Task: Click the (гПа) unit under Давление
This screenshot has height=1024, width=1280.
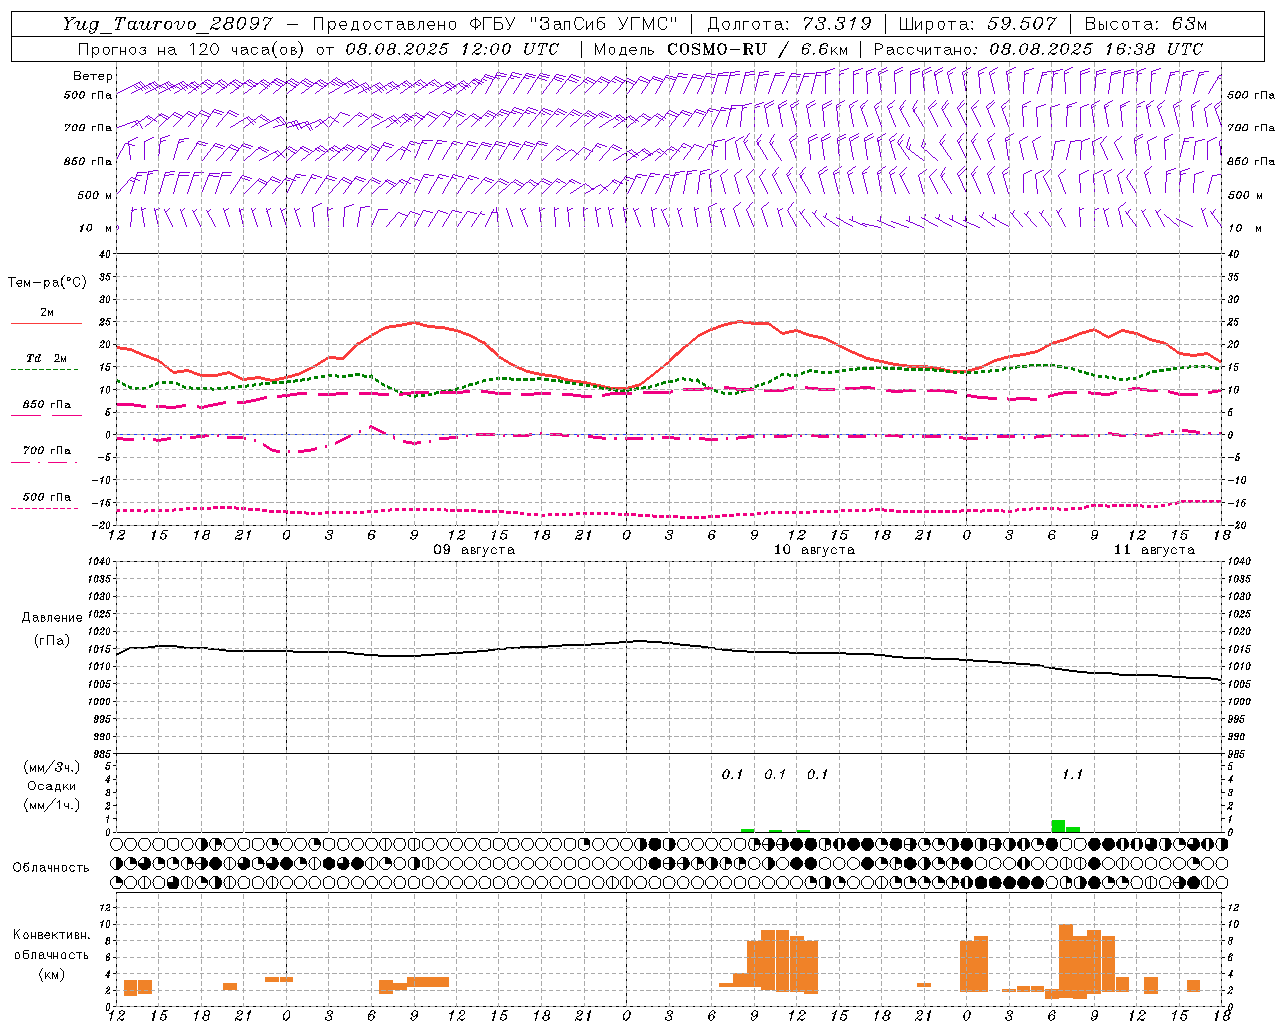Action: coord(50,640)
